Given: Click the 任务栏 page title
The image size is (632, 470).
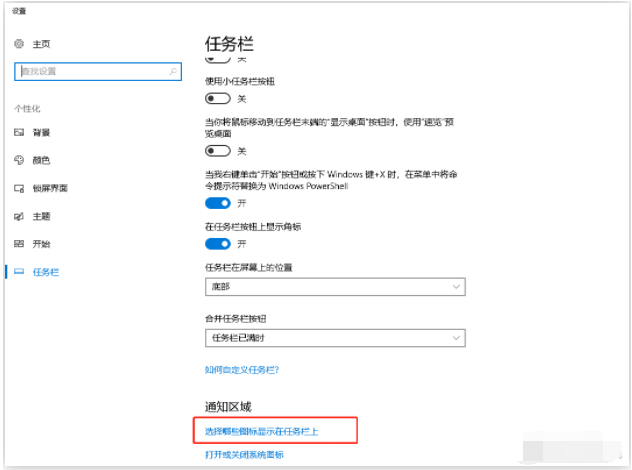Looking at the screenshot, I should (229, 44).
